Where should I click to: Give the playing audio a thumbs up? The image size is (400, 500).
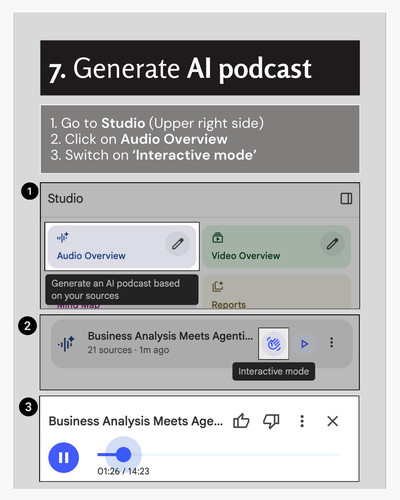(241, 421)
